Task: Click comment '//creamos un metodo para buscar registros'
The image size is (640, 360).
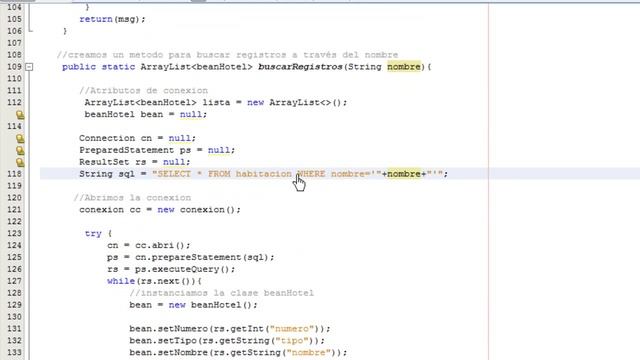Action: (227, 55)
